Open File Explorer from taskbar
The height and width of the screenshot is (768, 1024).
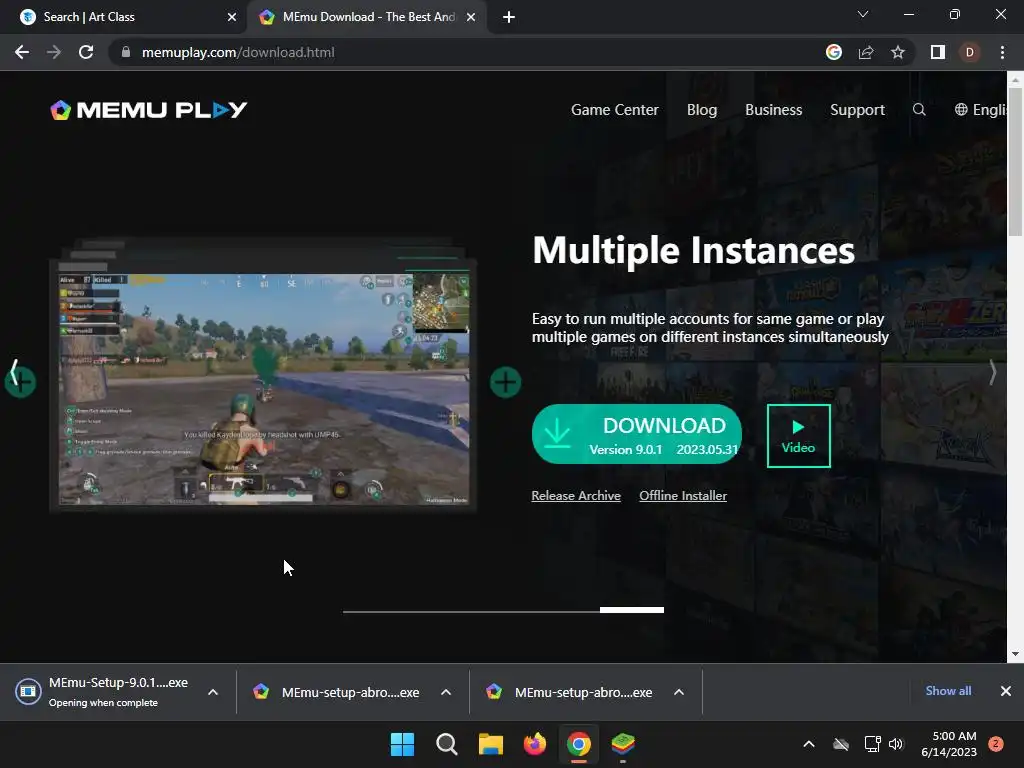pos(490,744)
